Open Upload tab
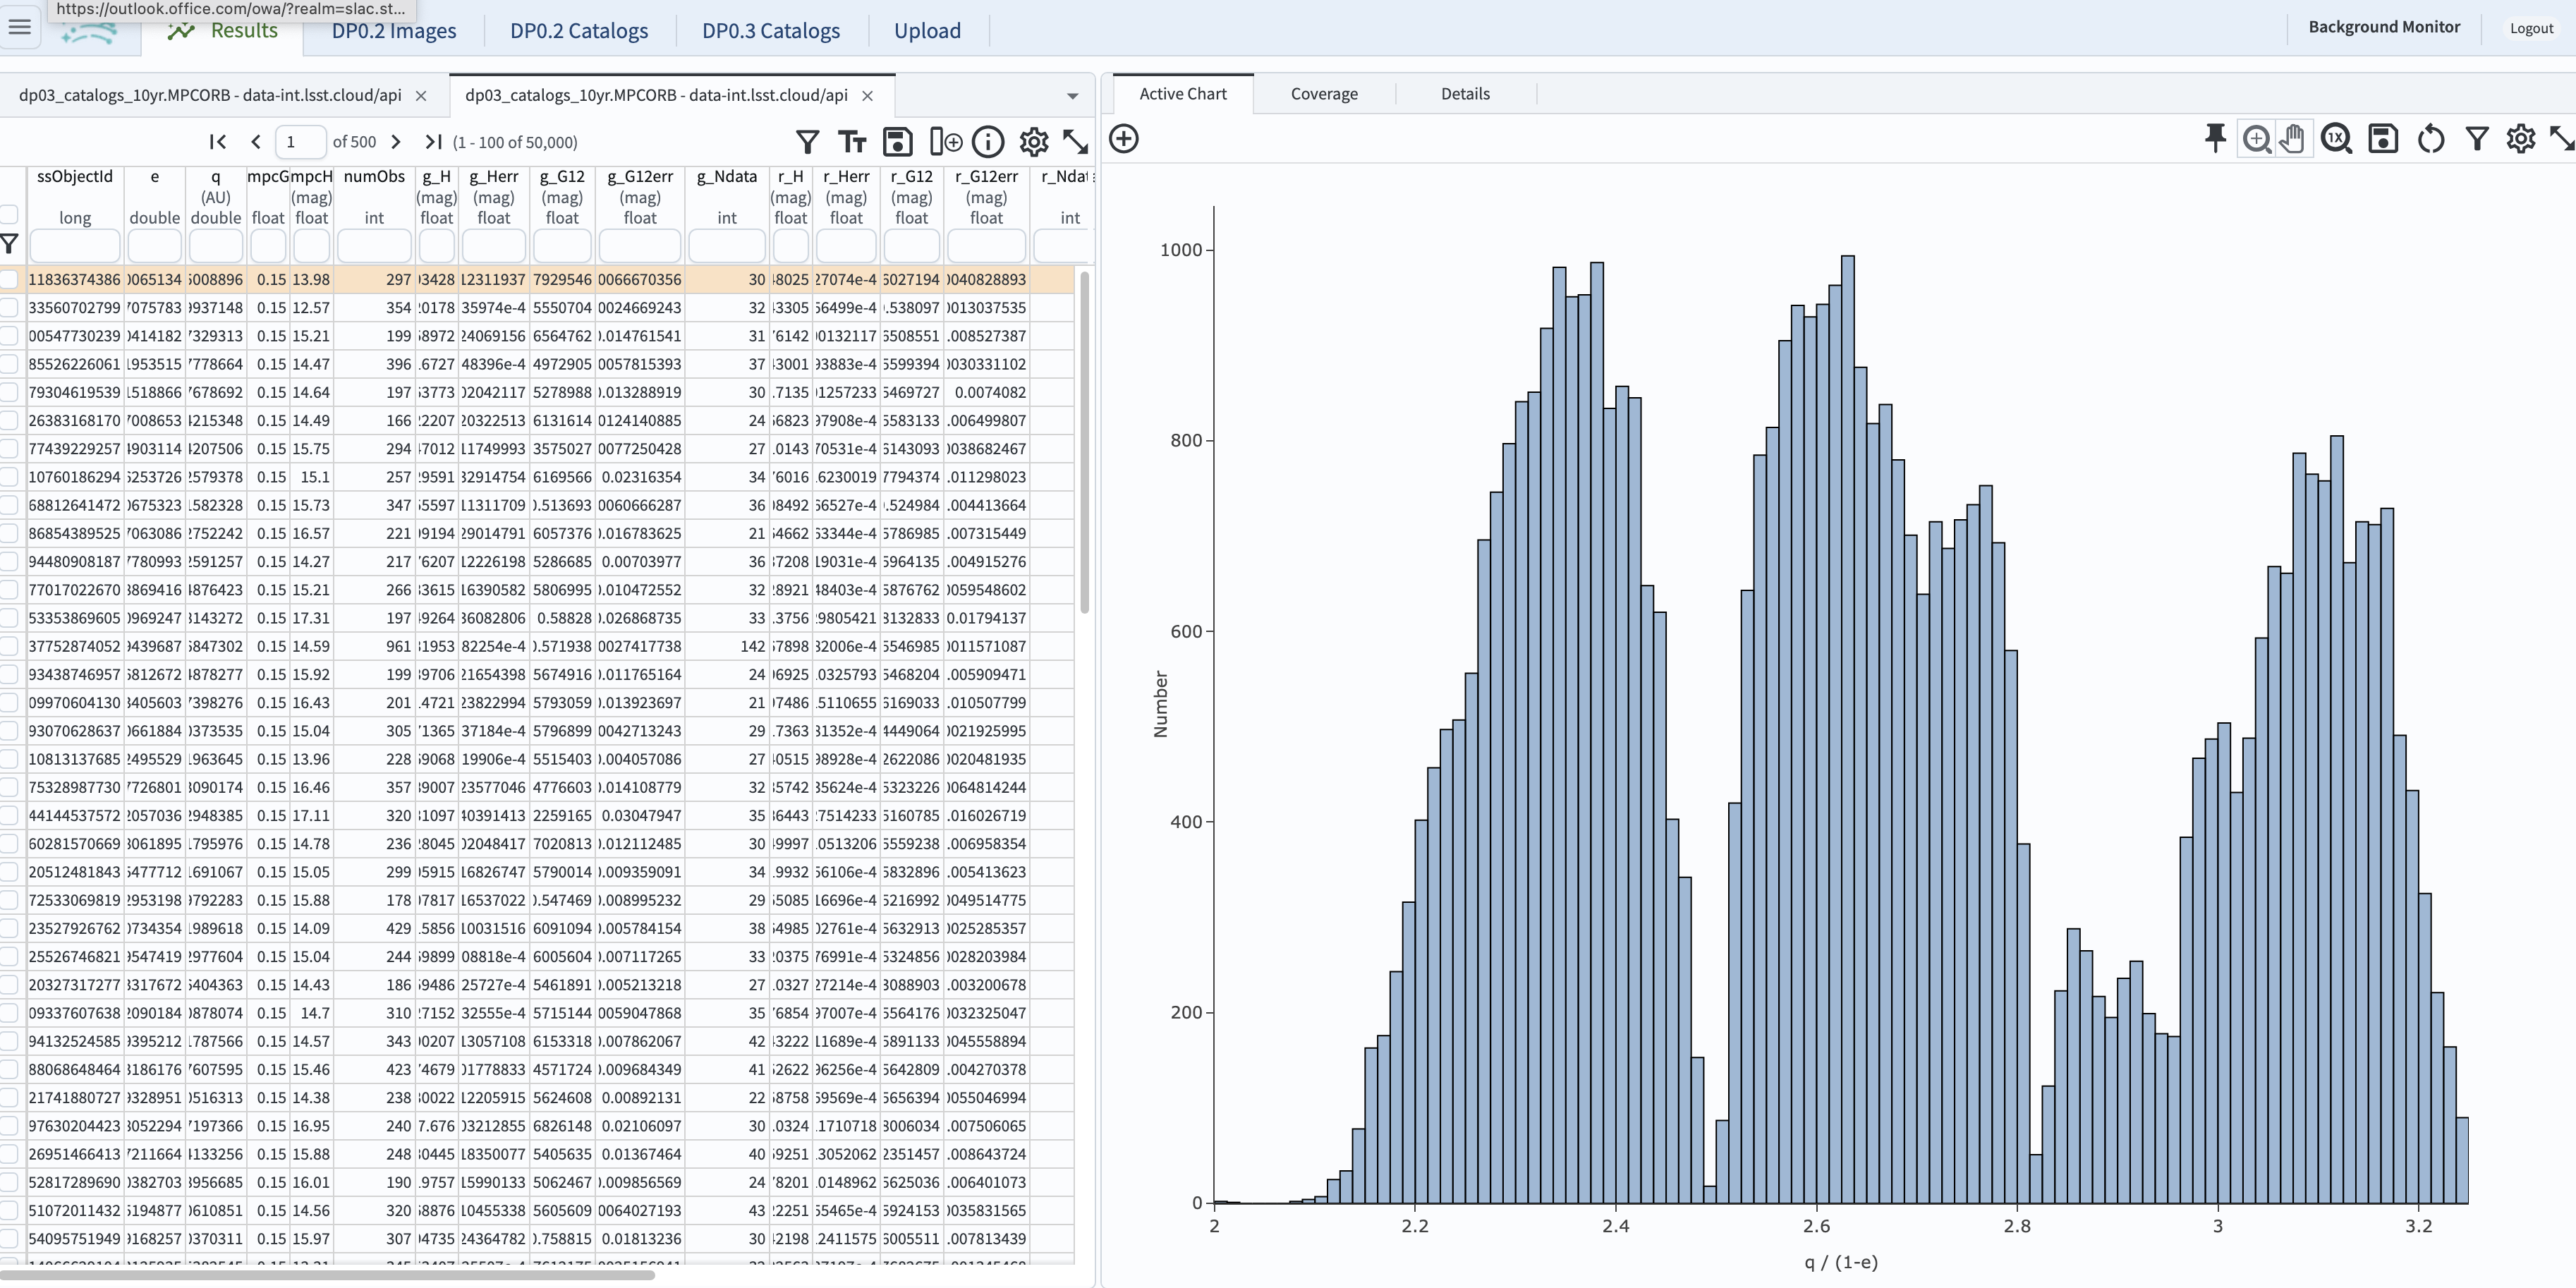The image size is (2576, 1288). point(927,31)
